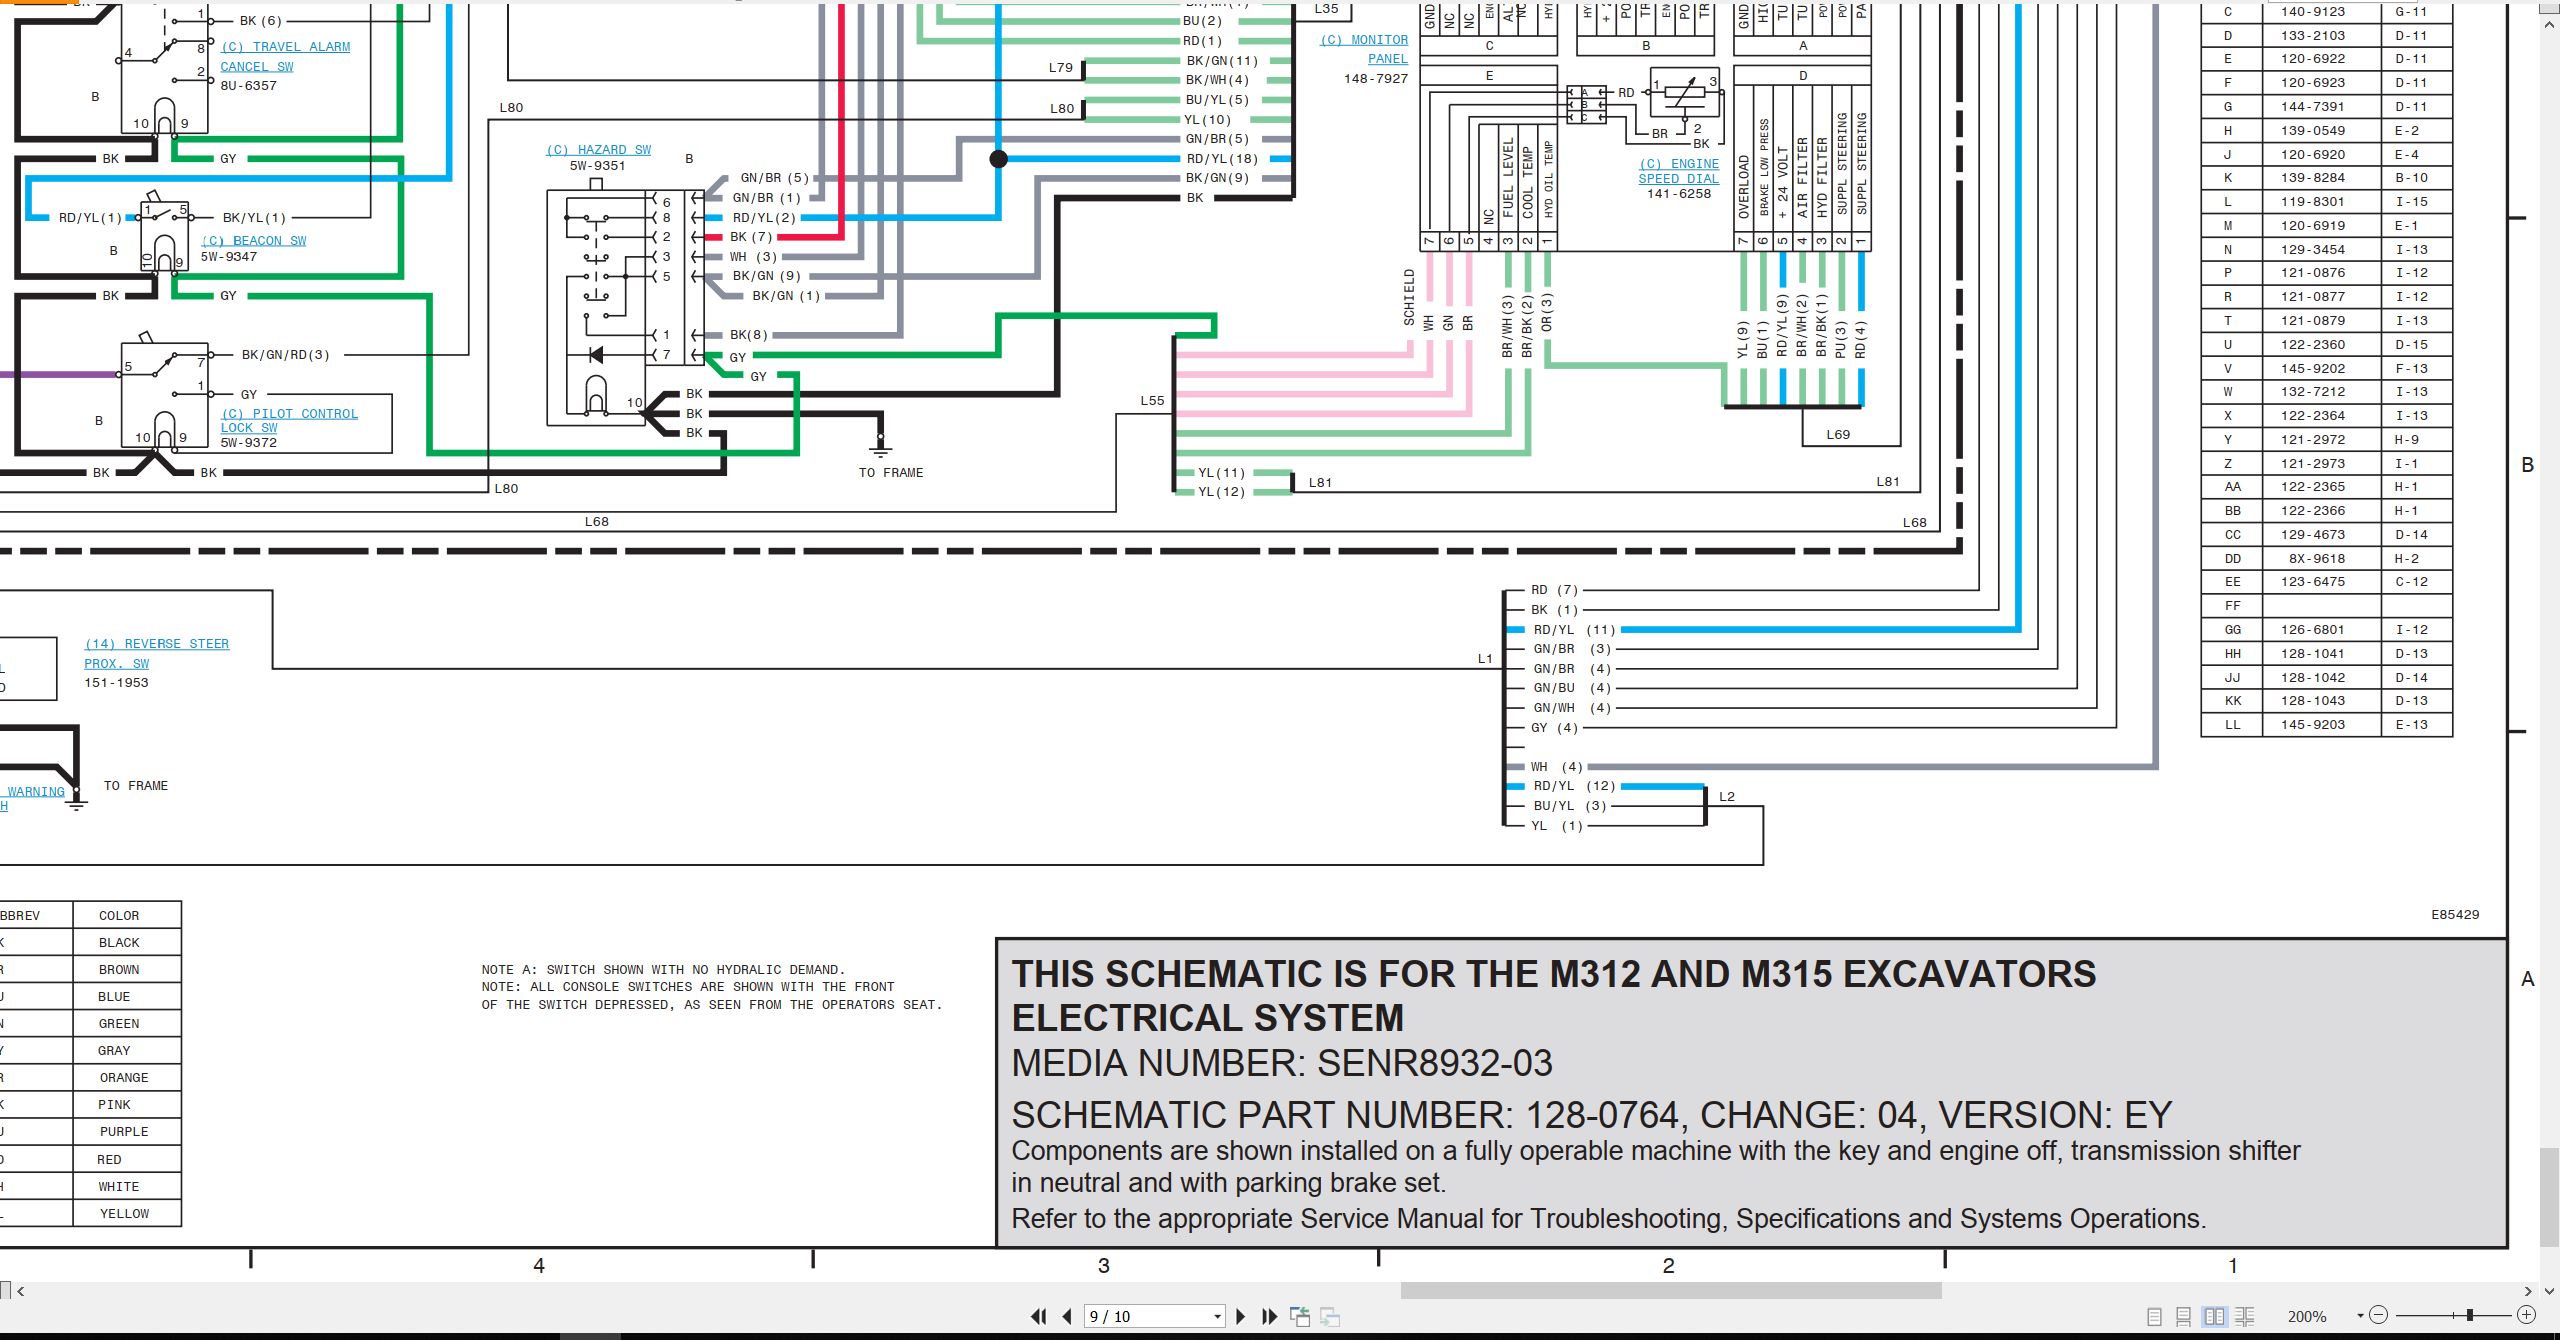This screenshot has height=1340, width=2560.
Task: Select two-page continuous facing view
Action: 2245,1316
